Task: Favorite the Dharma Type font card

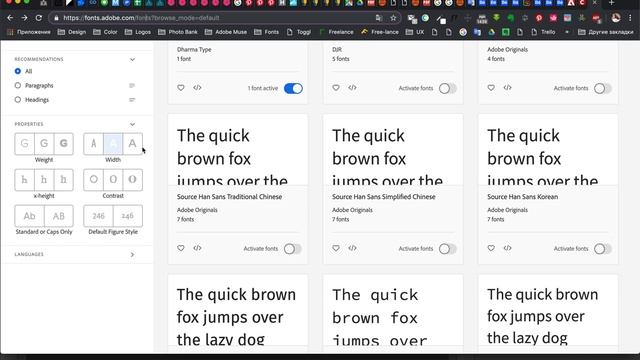Action: [x=181, y=88]
